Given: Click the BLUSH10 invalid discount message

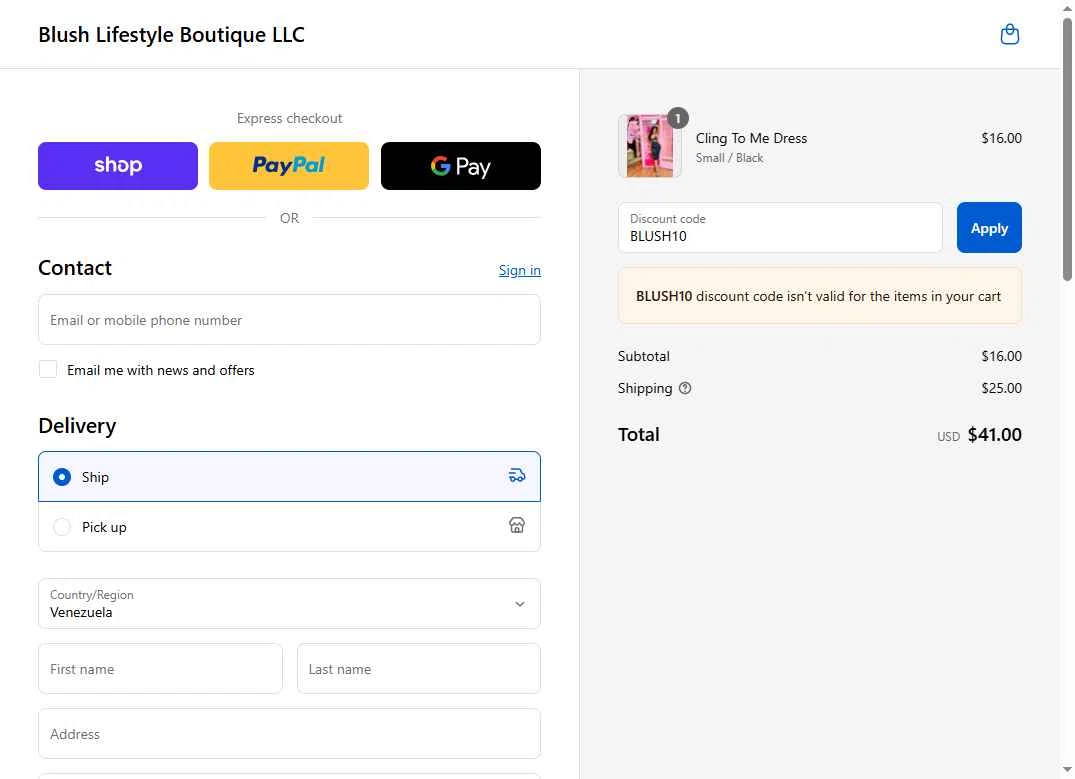Looking at the screenshot, I should click(820, 296).
